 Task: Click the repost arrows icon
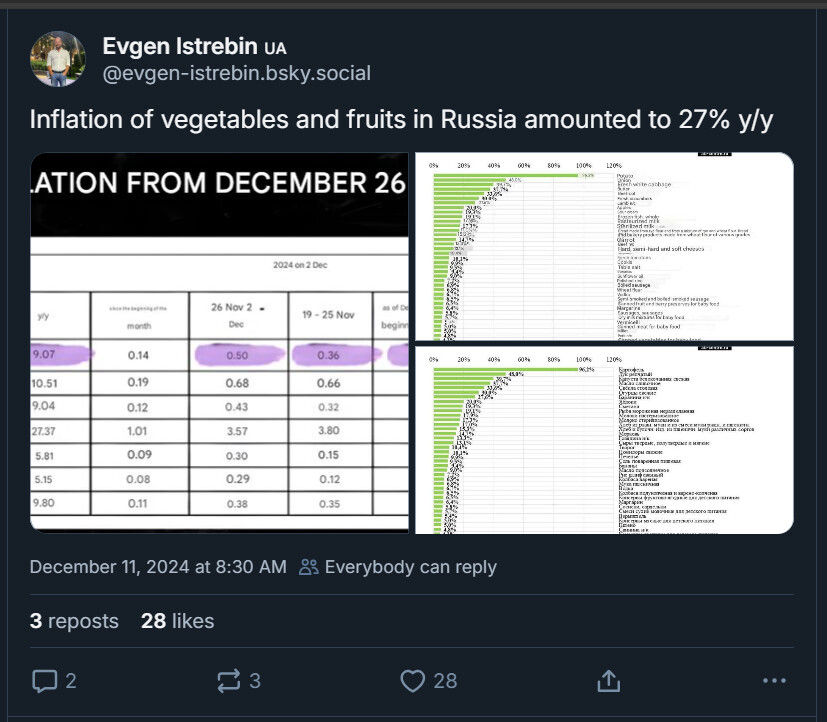pos(229,681)
